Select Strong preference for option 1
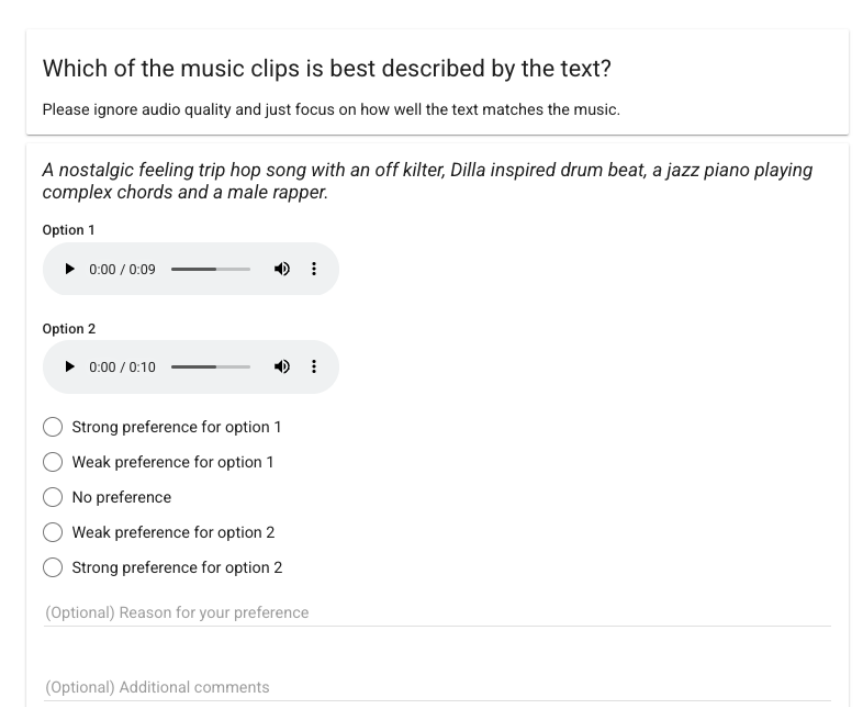This screenshot has height=707, width=857. [52, 428]
